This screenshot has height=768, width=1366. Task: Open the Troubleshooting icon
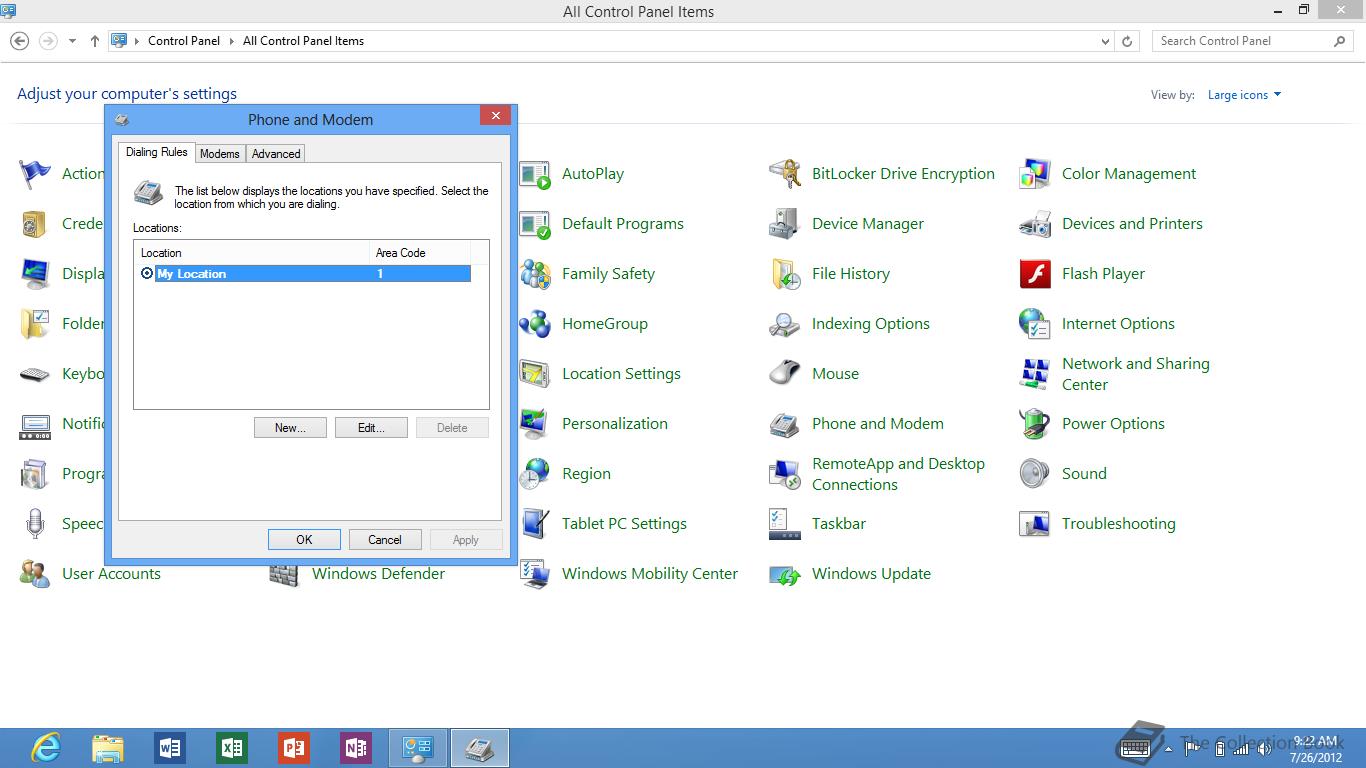pyautogui.click(x=1036, y=524)
